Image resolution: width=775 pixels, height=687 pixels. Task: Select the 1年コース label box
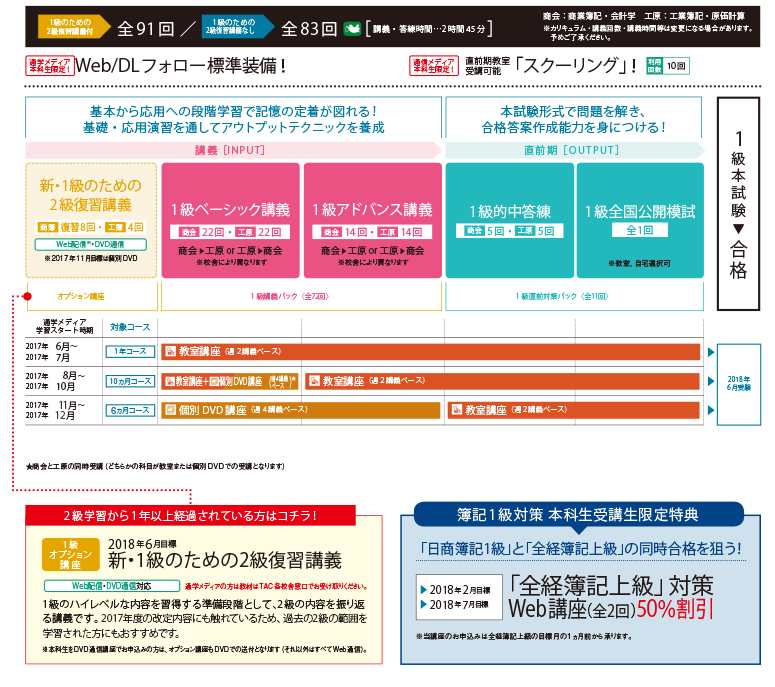coord(129,352)
